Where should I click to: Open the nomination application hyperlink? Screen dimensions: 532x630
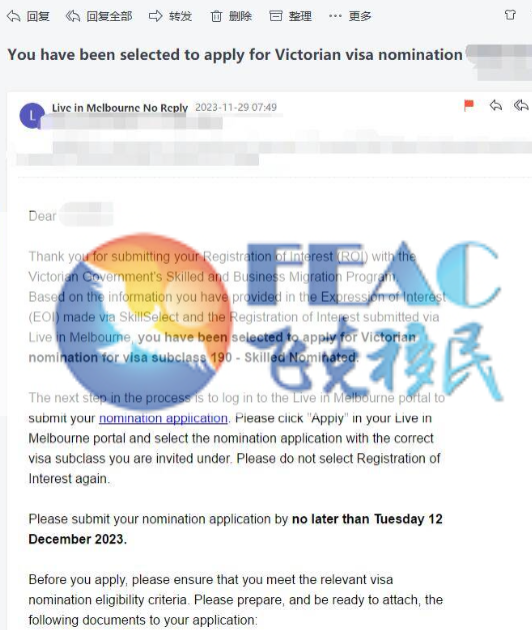[x=163, y=418]
